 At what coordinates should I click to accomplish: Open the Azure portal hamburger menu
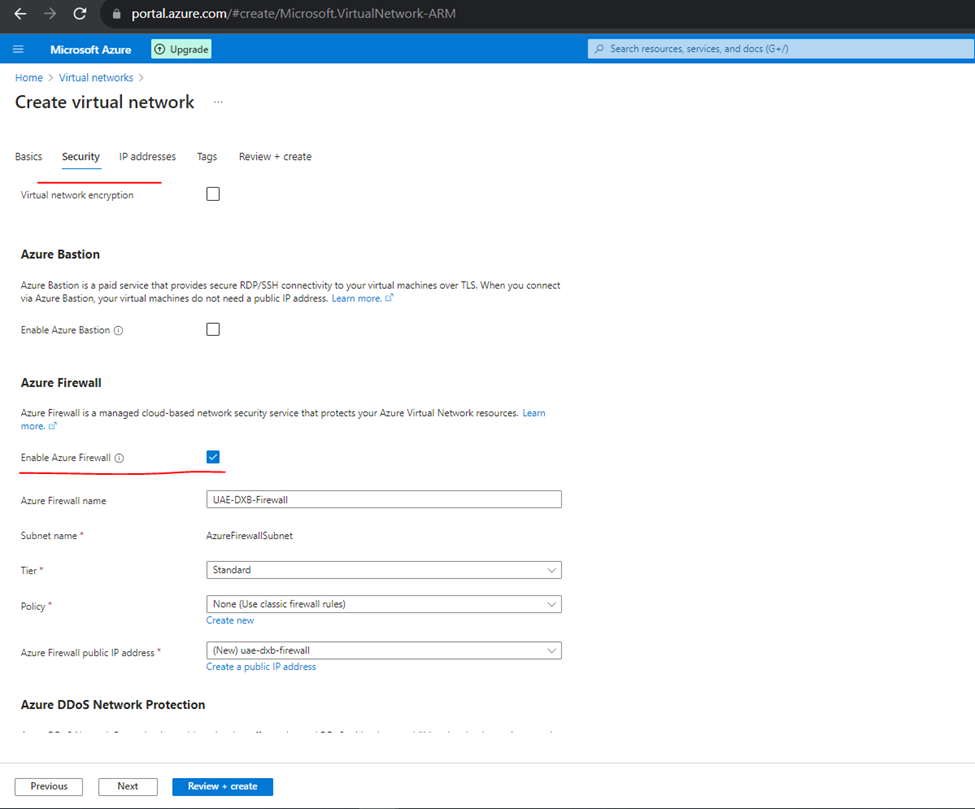pyautogui.click(x=18, y=49)
